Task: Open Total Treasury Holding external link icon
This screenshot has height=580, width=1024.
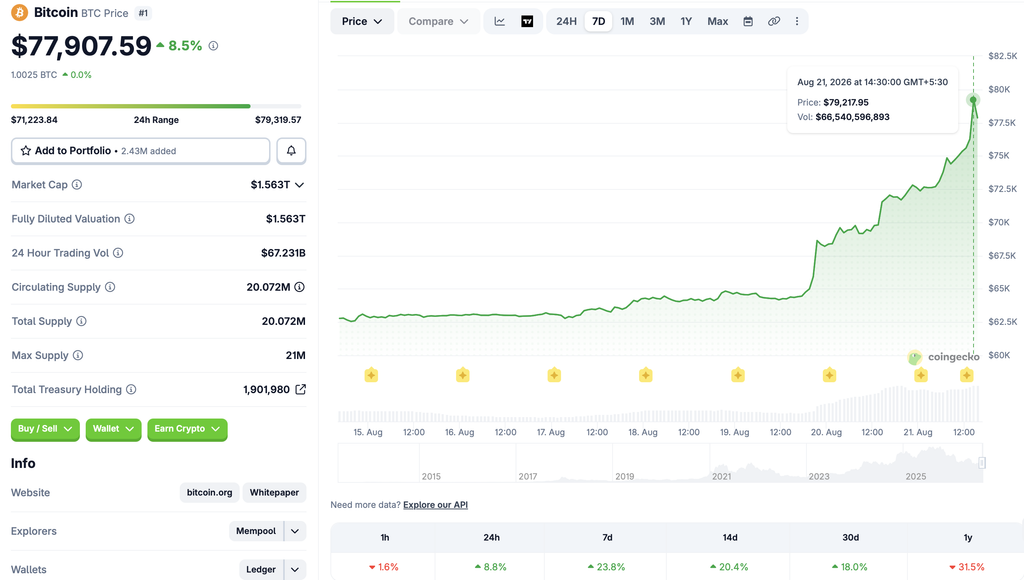Action: [x=300, y=389]
